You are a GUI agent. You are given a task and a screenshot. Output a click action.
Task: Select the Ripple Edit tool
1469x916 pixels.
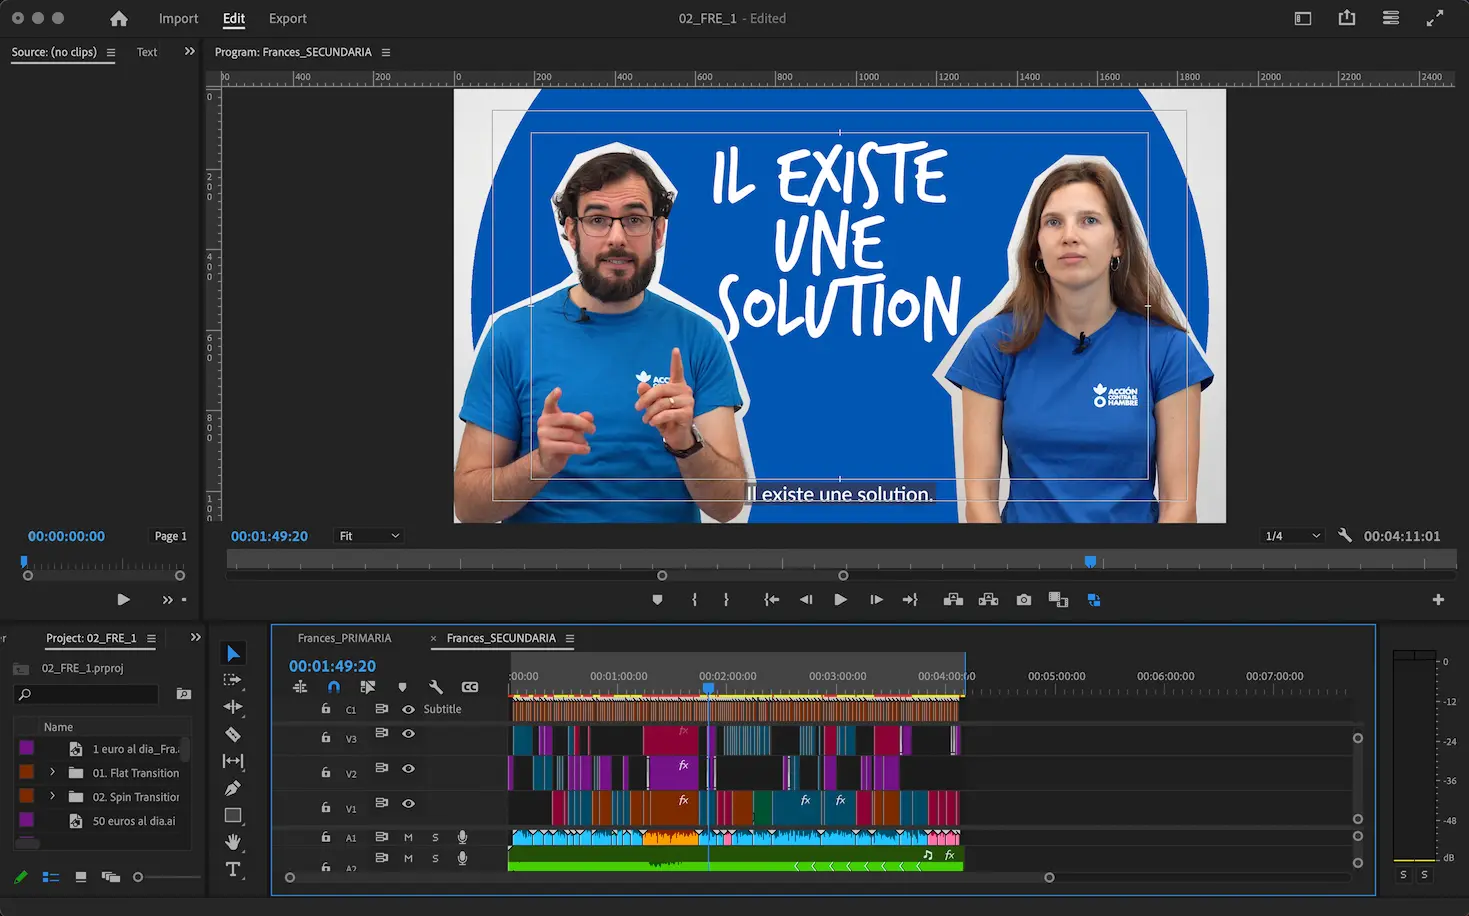tap(233, 707)
